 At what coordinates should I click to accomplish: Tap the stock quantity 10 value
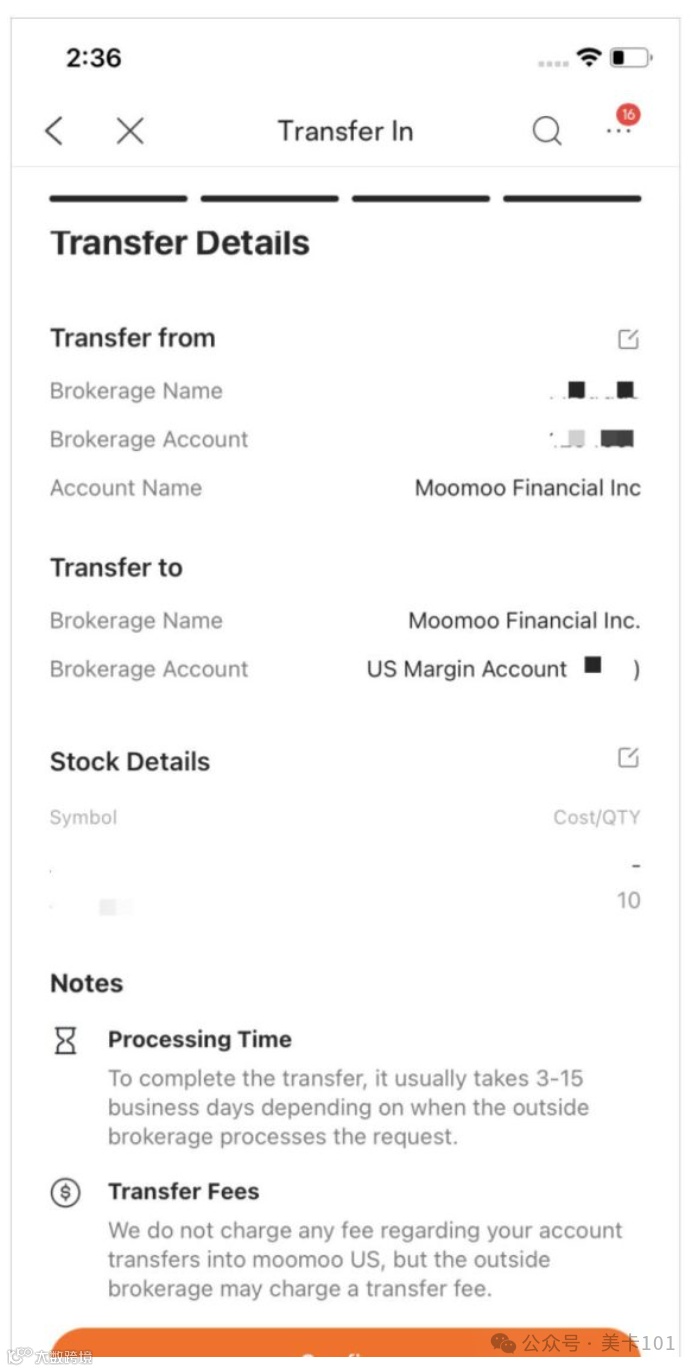coord(628,900)
